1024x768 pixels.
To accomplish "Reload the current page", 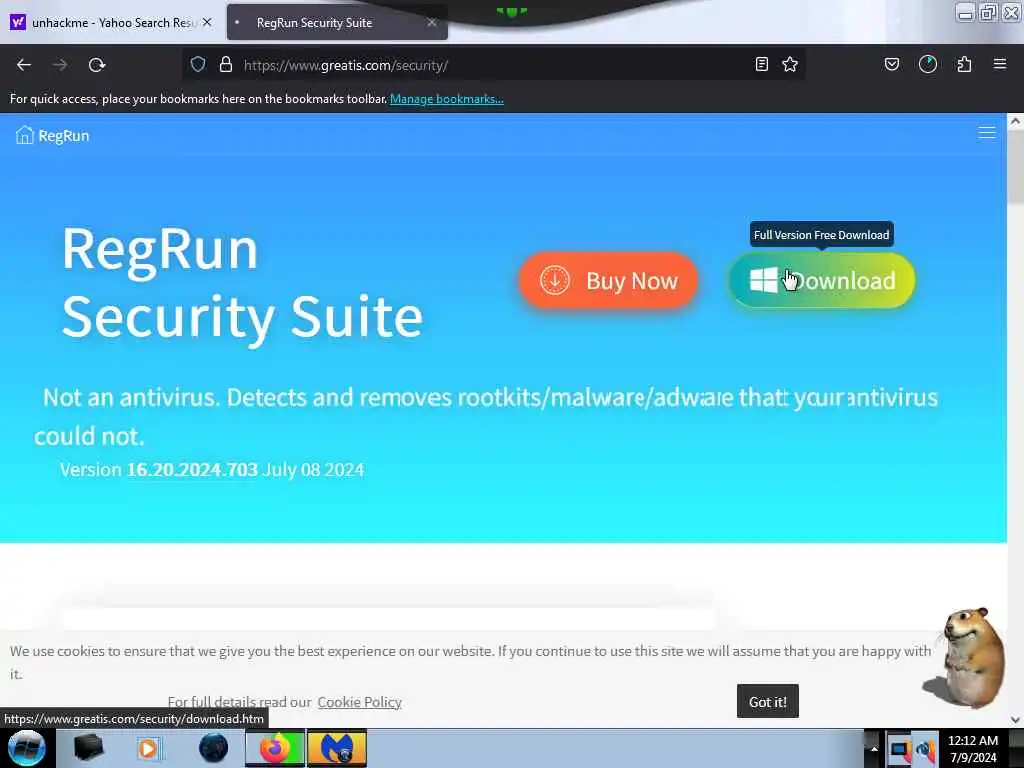I will point(97,65).
